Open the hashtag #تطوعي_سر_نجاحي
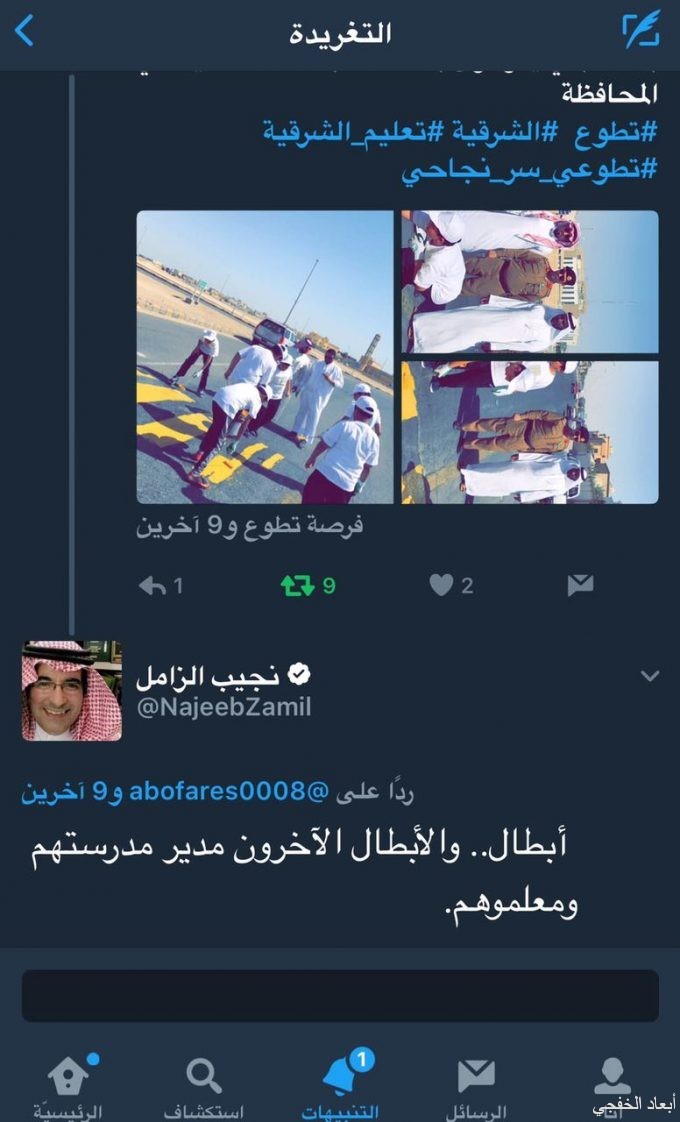The width and height of the screenshot is (680, 1122). click(x=528, y=171)
